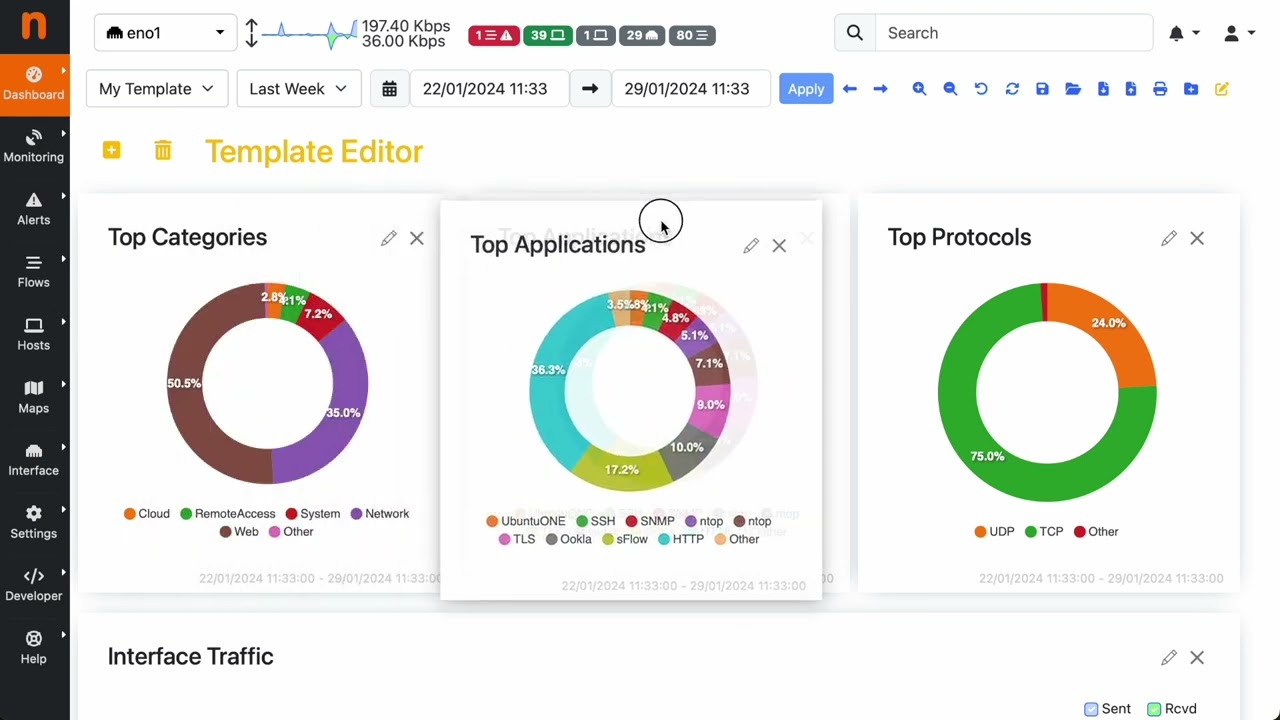Open the Dashboard sidebar section
This screenshot has height=720, width=1280.
[x=34, y=84]
